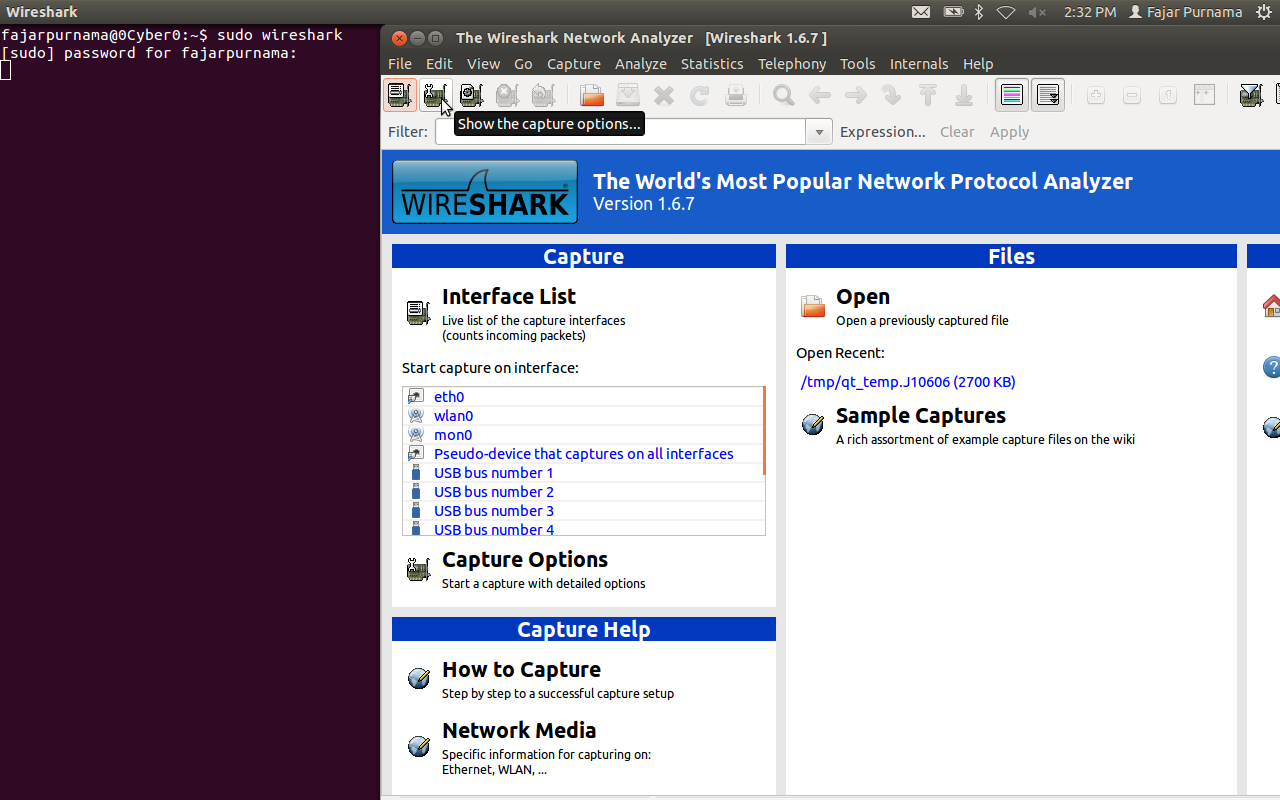Open capture filters from toolbar icon
Viewport: 1280px width, 800px height.
pos(1251,95)
